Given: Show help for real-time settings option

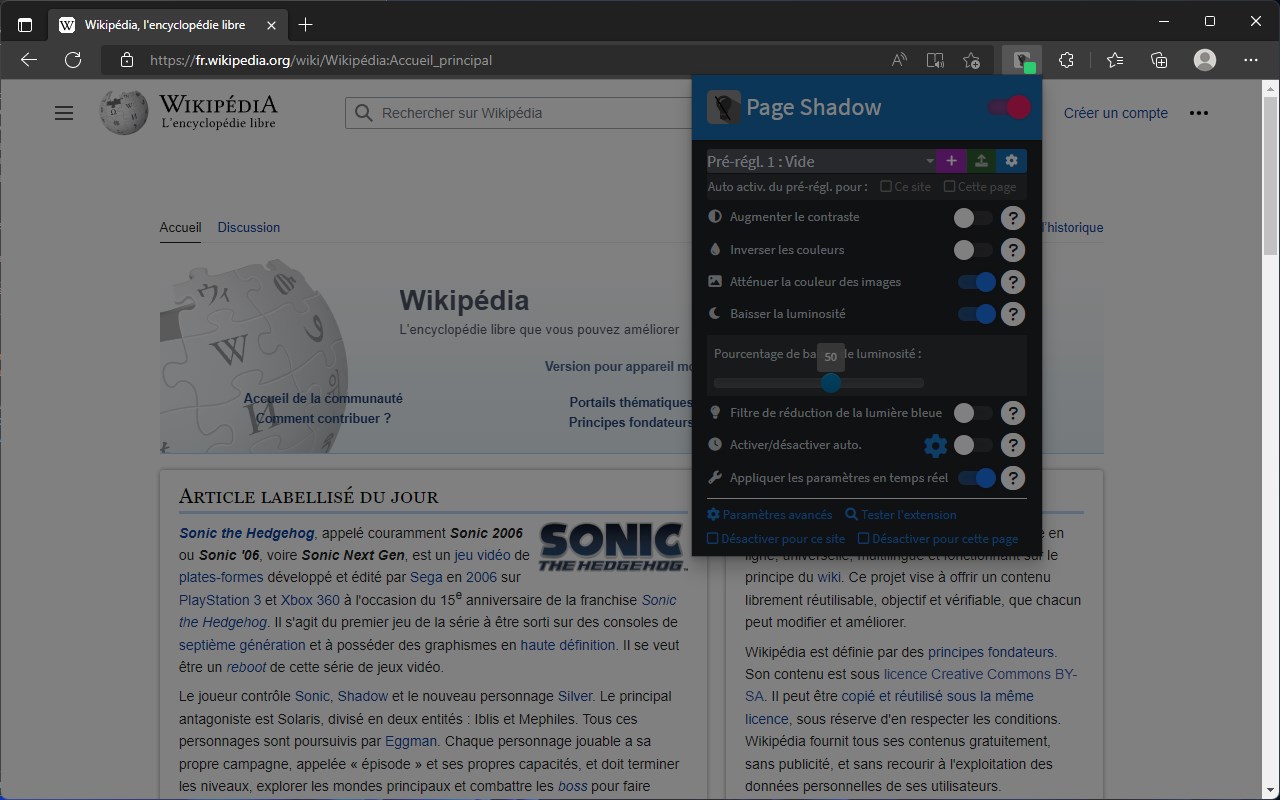Looking at the screenshot, I should (1013, 479).
